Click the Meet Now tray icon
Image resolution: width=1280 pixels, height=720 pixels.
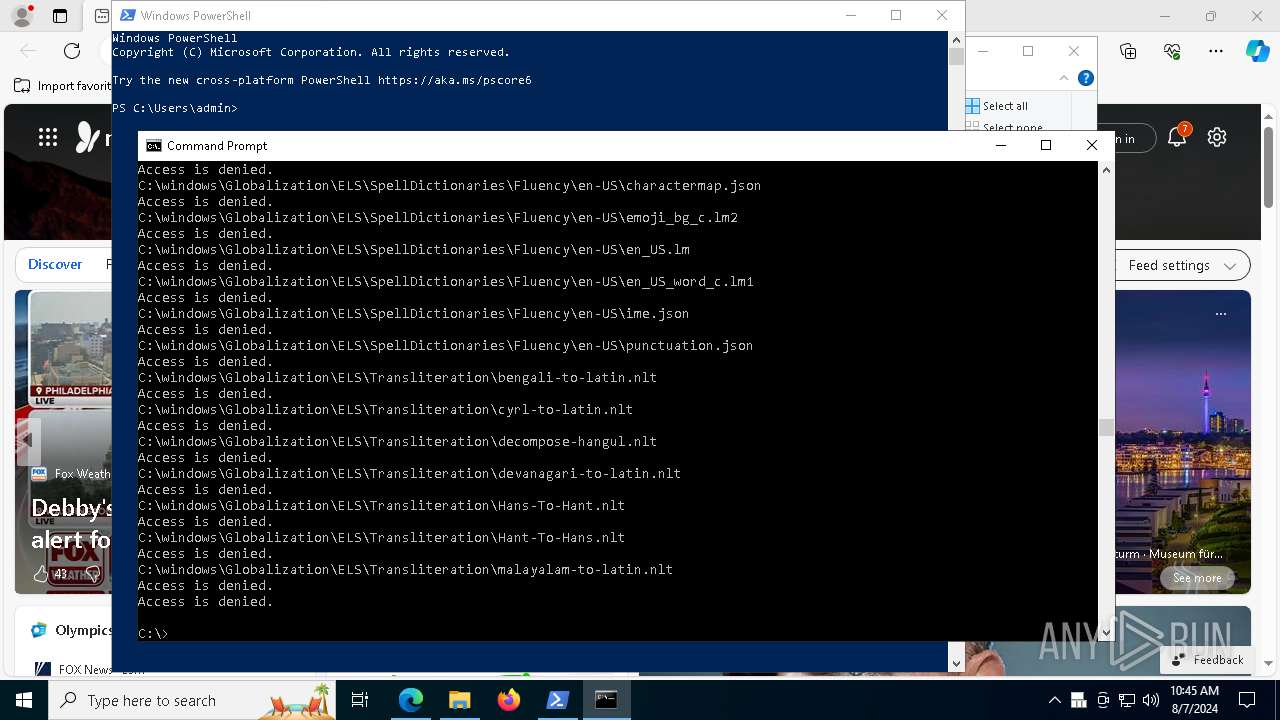1103,700
